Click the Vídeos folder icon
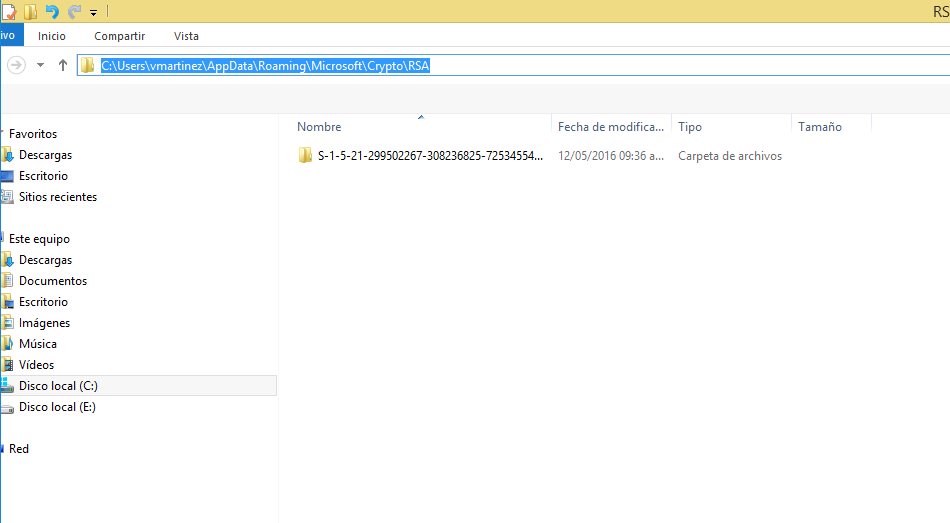The image size is (950, 523). [7, 365]
